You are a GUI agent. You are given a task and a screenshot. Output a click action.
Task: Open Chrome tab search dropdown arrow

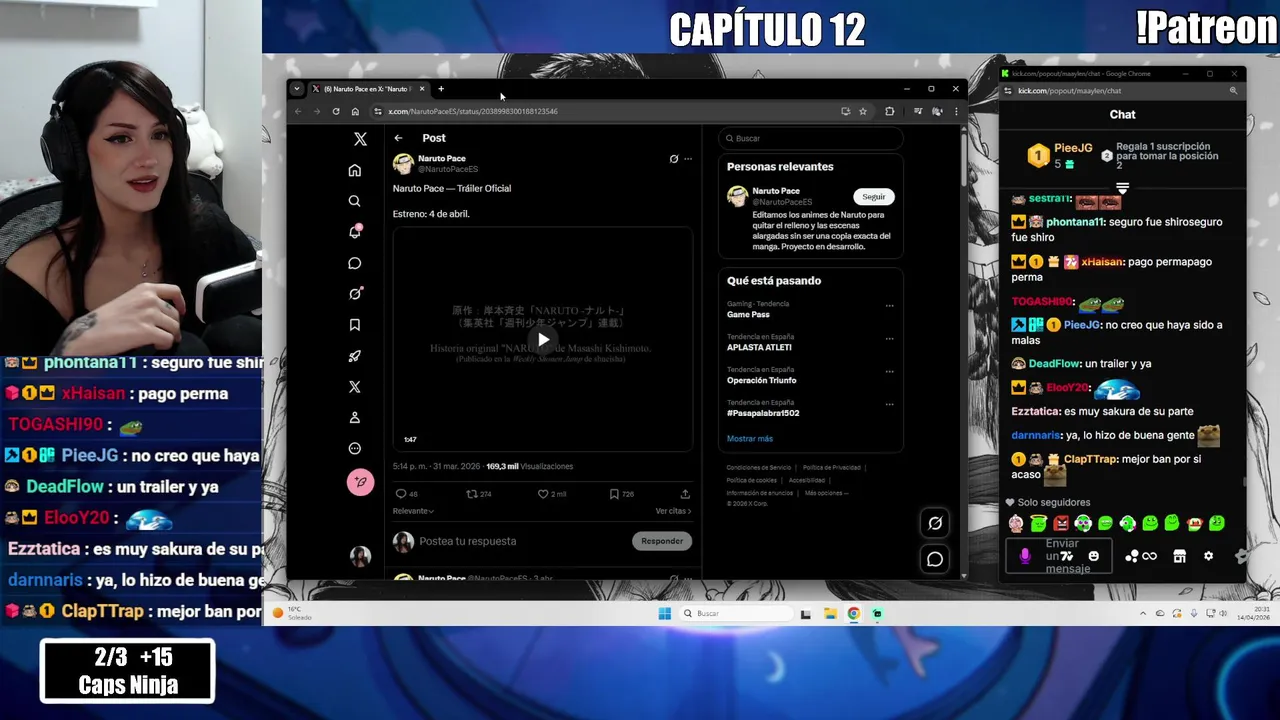[296, 89]
